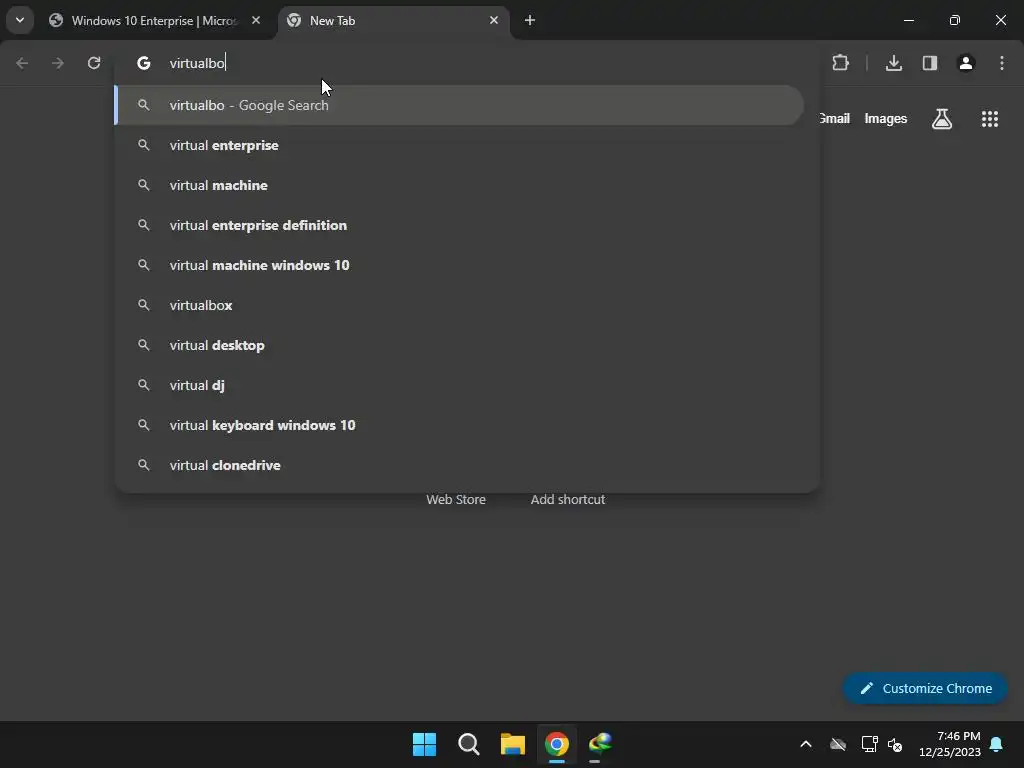Pick virtual enterprise definition suggestion

(x=459, y=225)
